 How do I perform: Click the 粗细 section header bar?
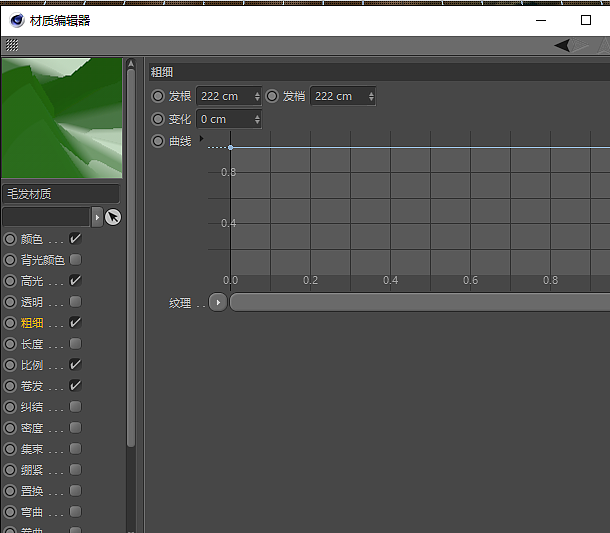pyautogui.click(x=379, y=72)
